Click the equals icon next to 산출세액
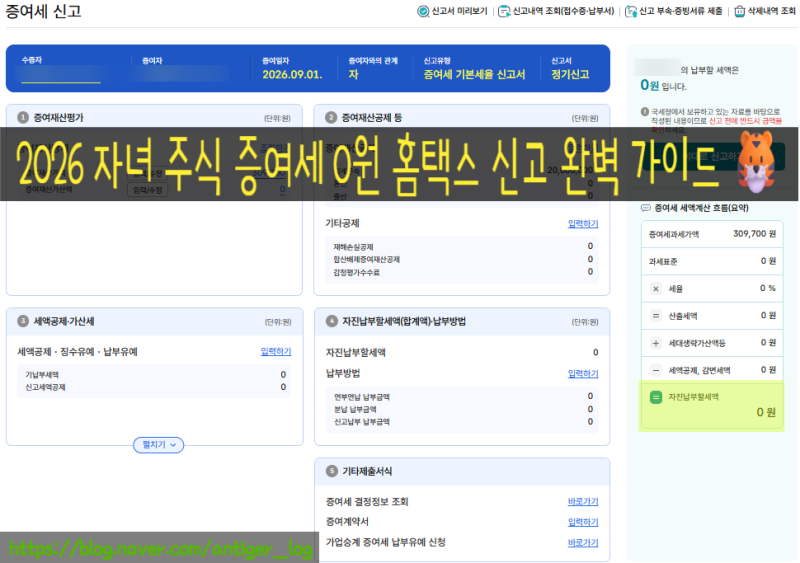The image size is (800, 563). tap(656, 316)
